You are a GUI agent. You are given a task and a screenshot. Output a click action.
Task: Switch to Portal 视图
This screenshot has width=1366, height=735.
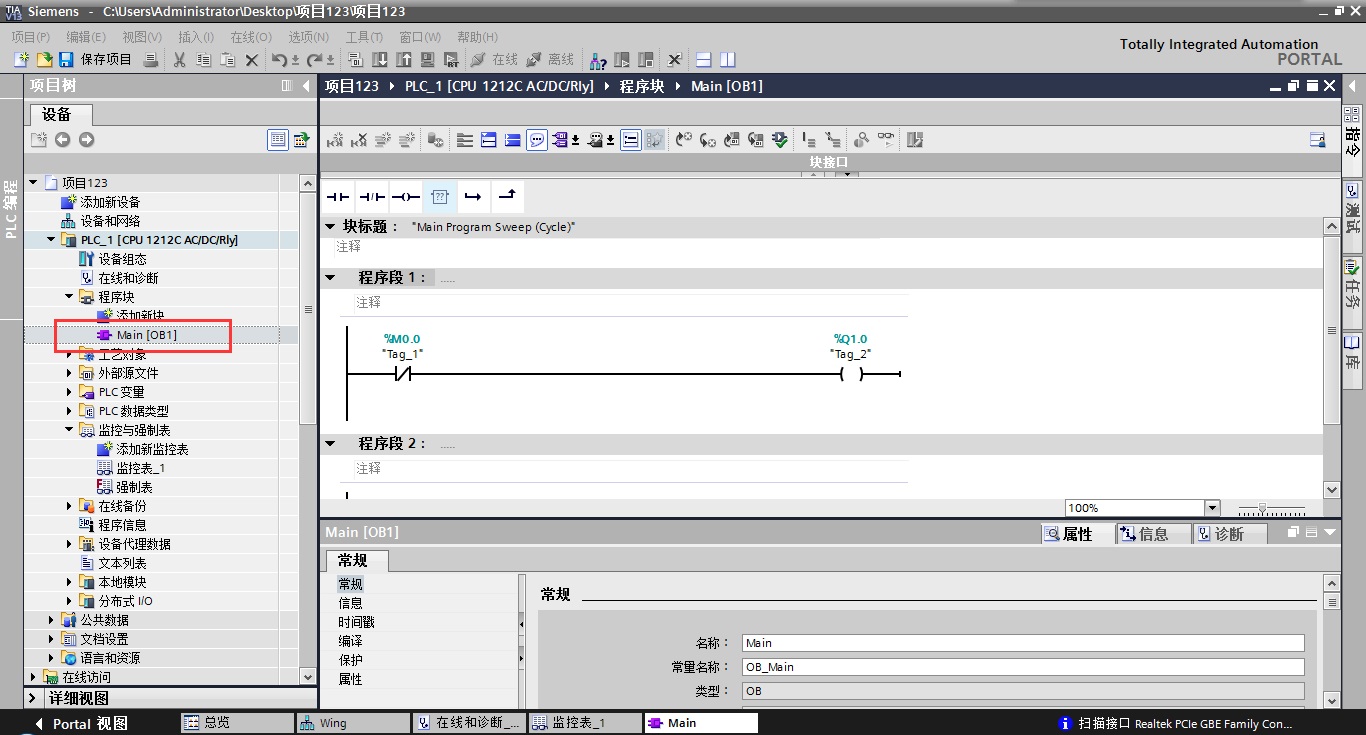82,724
